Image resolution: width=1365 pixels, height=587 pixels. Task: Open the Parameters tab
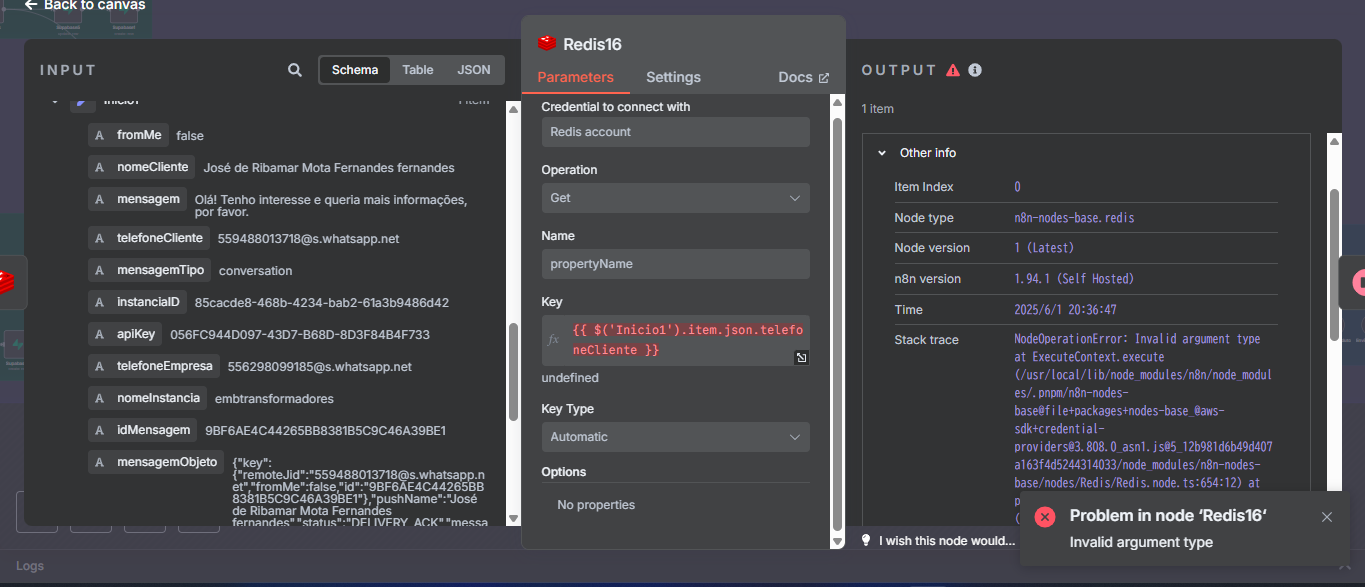576,77
